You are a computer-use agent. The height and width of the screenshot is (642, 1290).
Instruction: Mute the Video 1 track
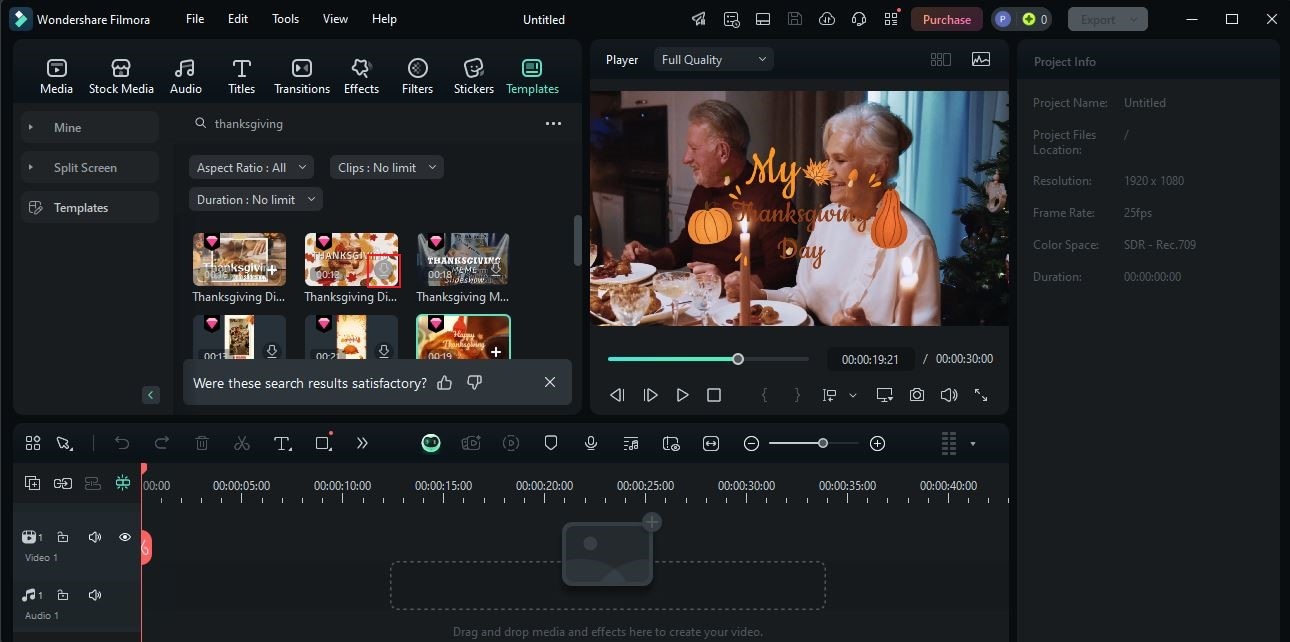(95, 537)
